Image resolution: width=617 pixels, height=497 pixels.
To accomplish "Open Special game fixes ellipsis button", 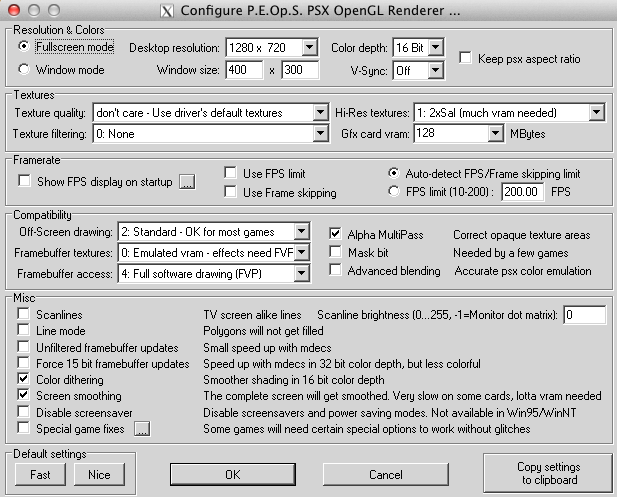I will point(142,429).
